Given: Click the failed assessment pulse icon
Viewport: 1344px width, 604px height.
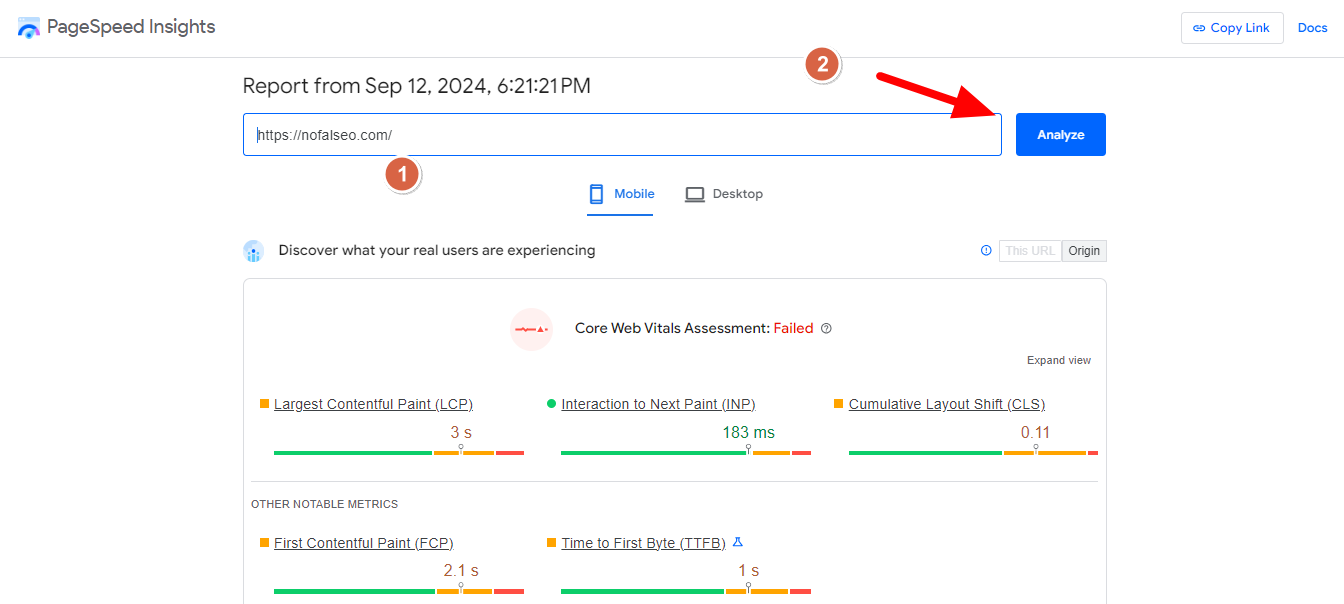Looking at the screenshot, I should click(x=531, y=329).
